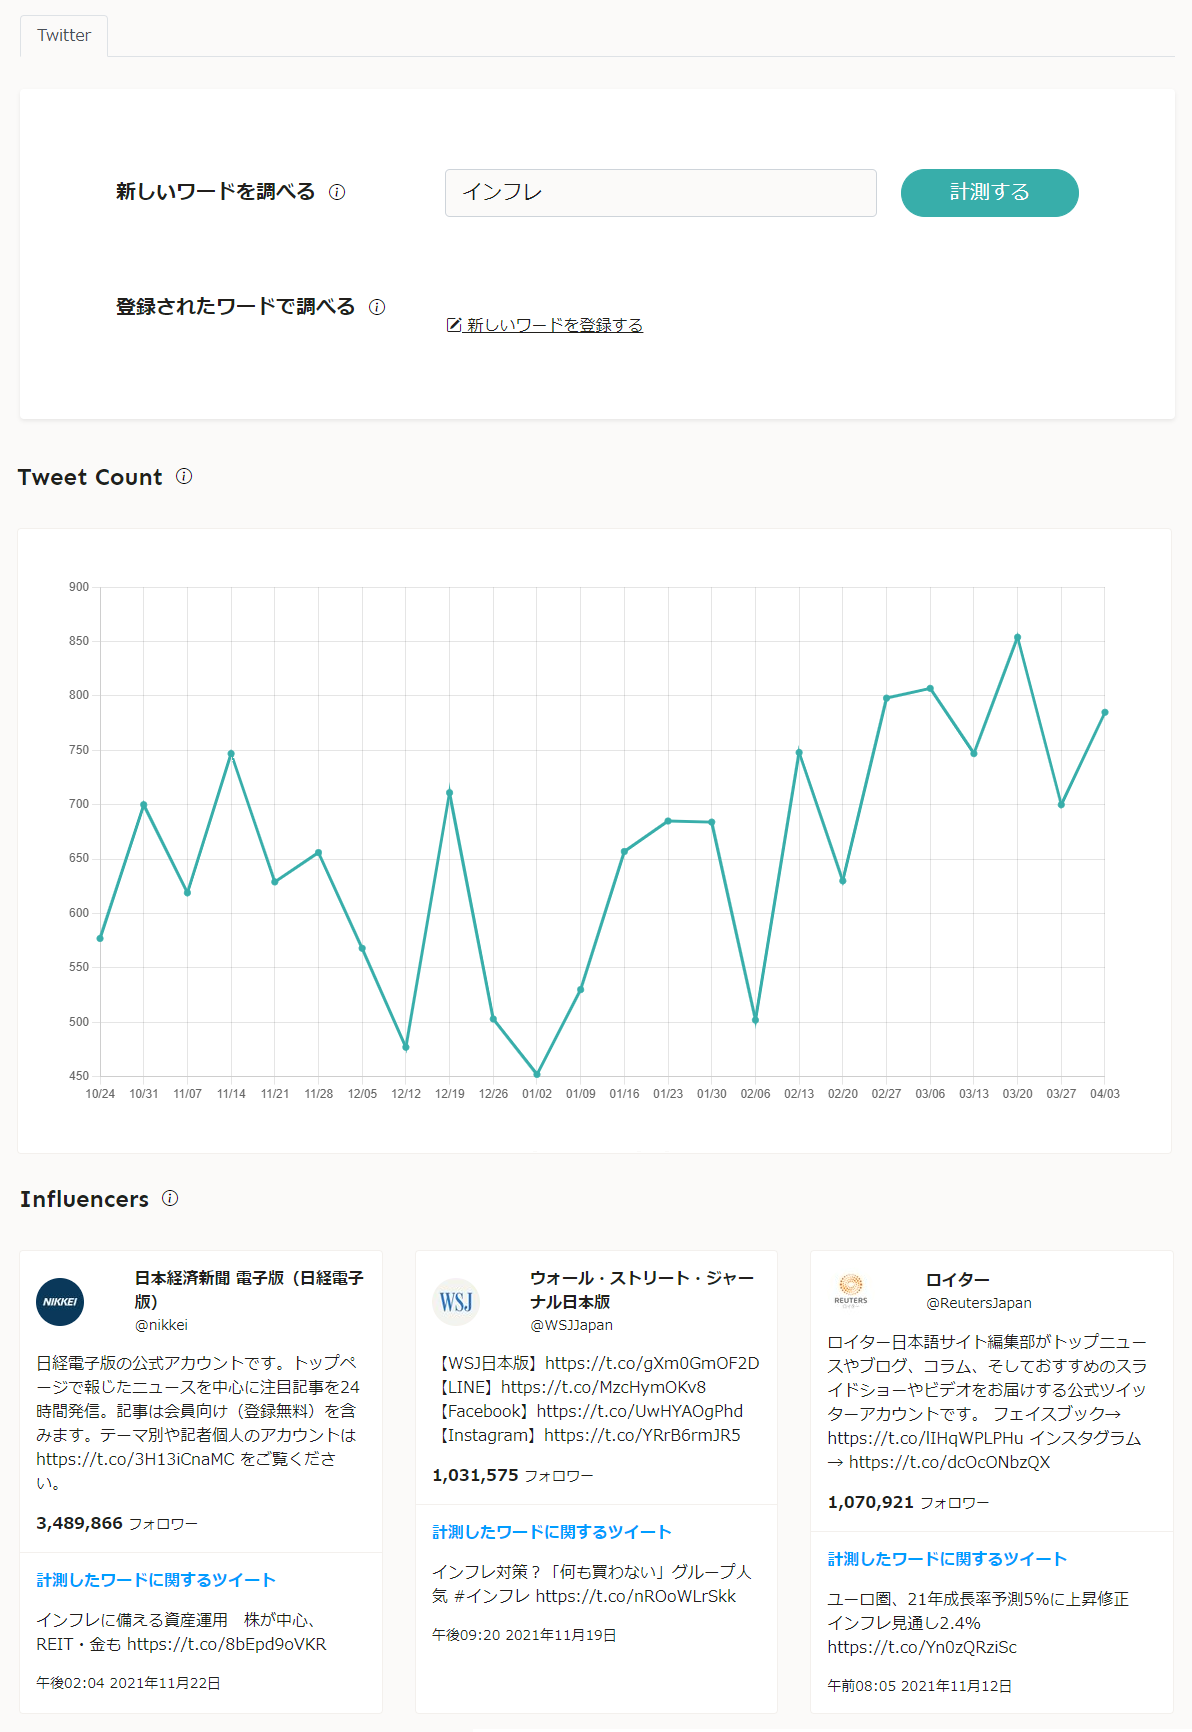
Task: Click the 午前08:05 2021年11月12日 timestamp
Action: [x=919, y=1686]
